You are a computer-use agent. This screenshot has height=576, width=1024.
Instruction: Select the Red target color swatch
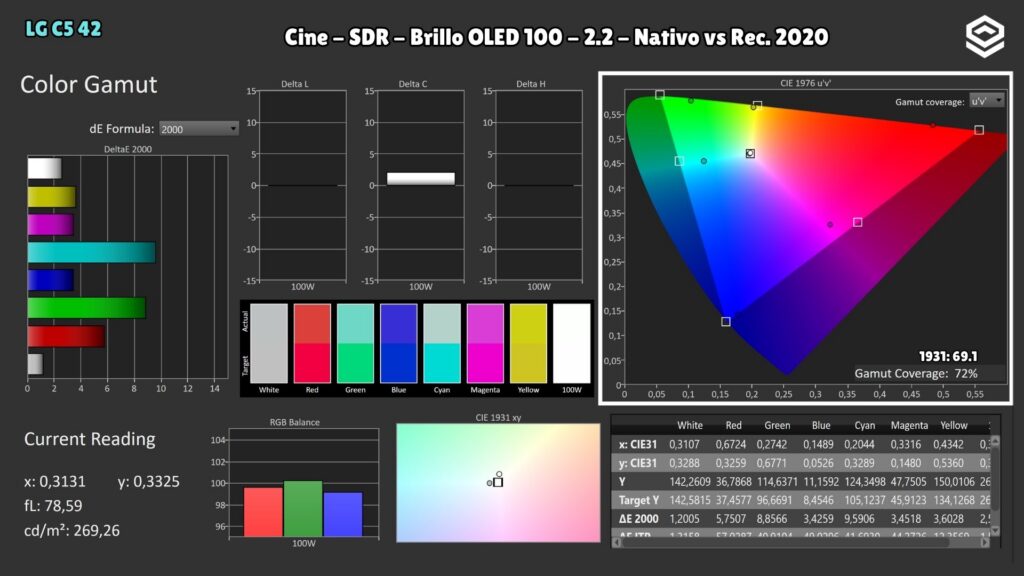(312, 363)
